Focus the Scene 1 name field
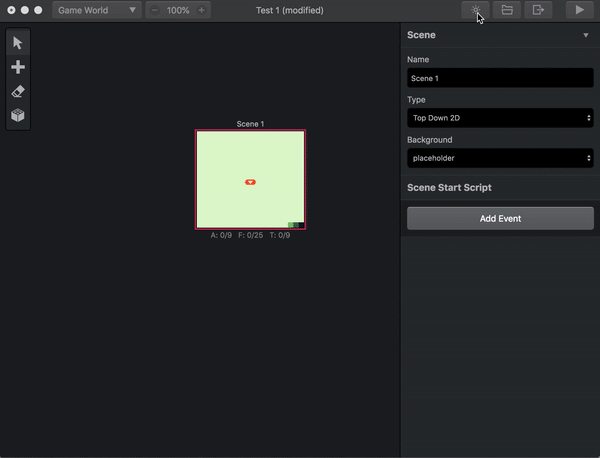Viewport: 600px width, 458px height. [x=500, y=78]
